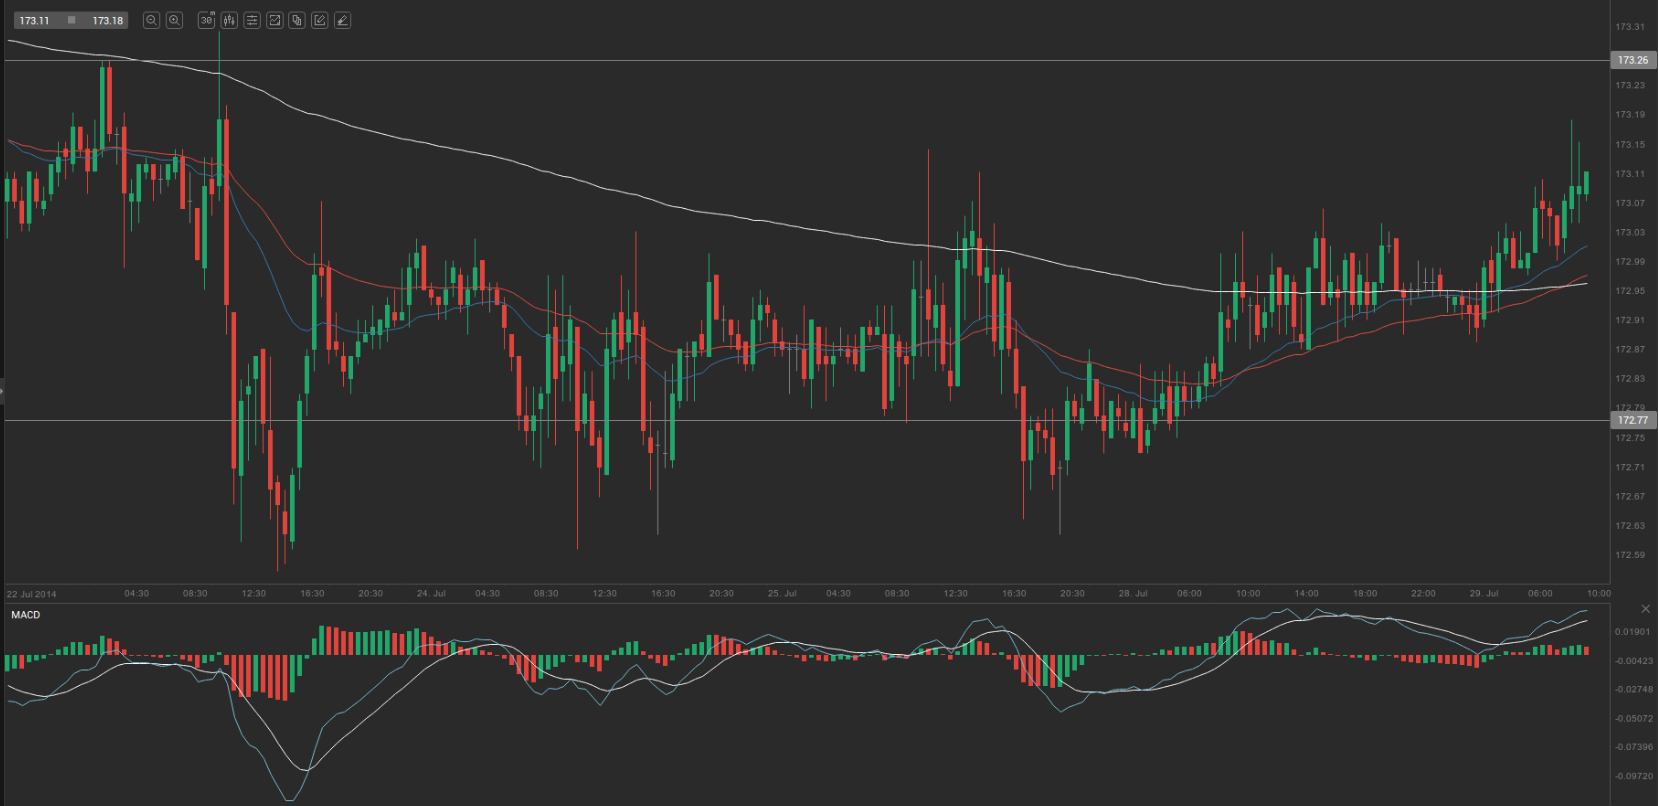
Task: Select the edit note pencil-in-square icon
Action: [320, 20]
